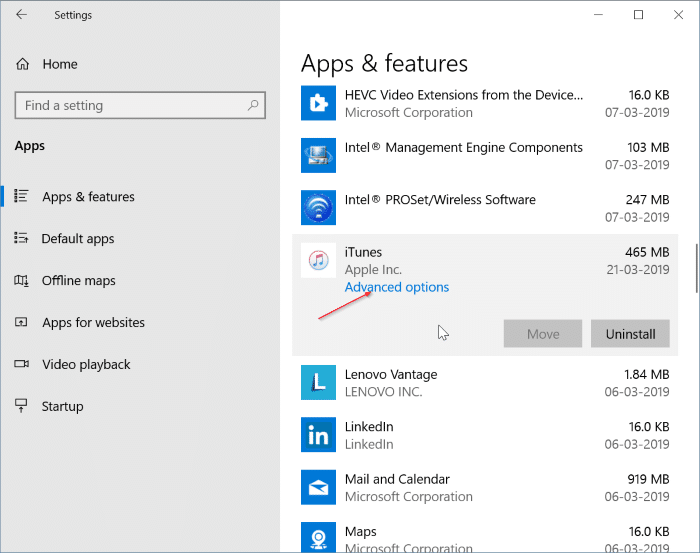Image resolution: width=700 pixels, height=553 pixels.
Task: Click the iTunes app name
Action: (363, 252)
